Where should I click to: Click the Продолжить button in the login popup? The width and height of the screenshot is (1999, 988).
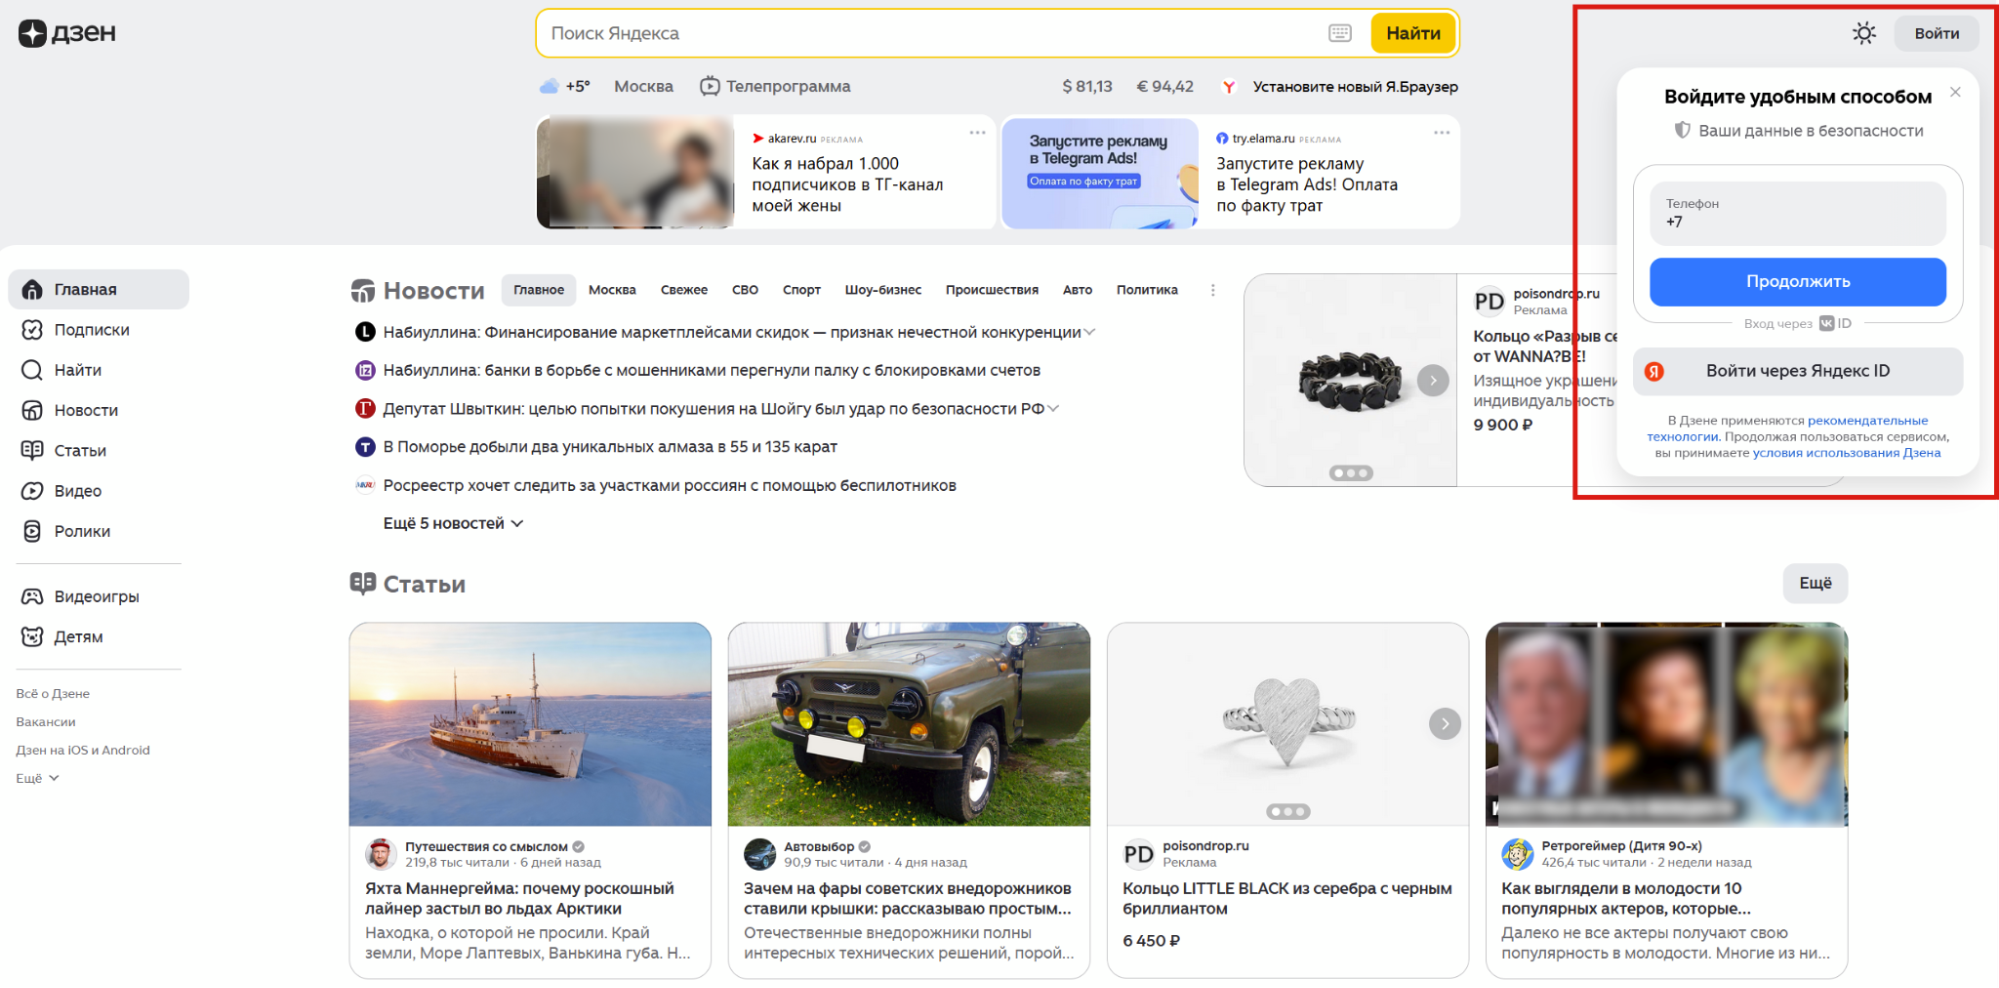[x=1797, y=281]
